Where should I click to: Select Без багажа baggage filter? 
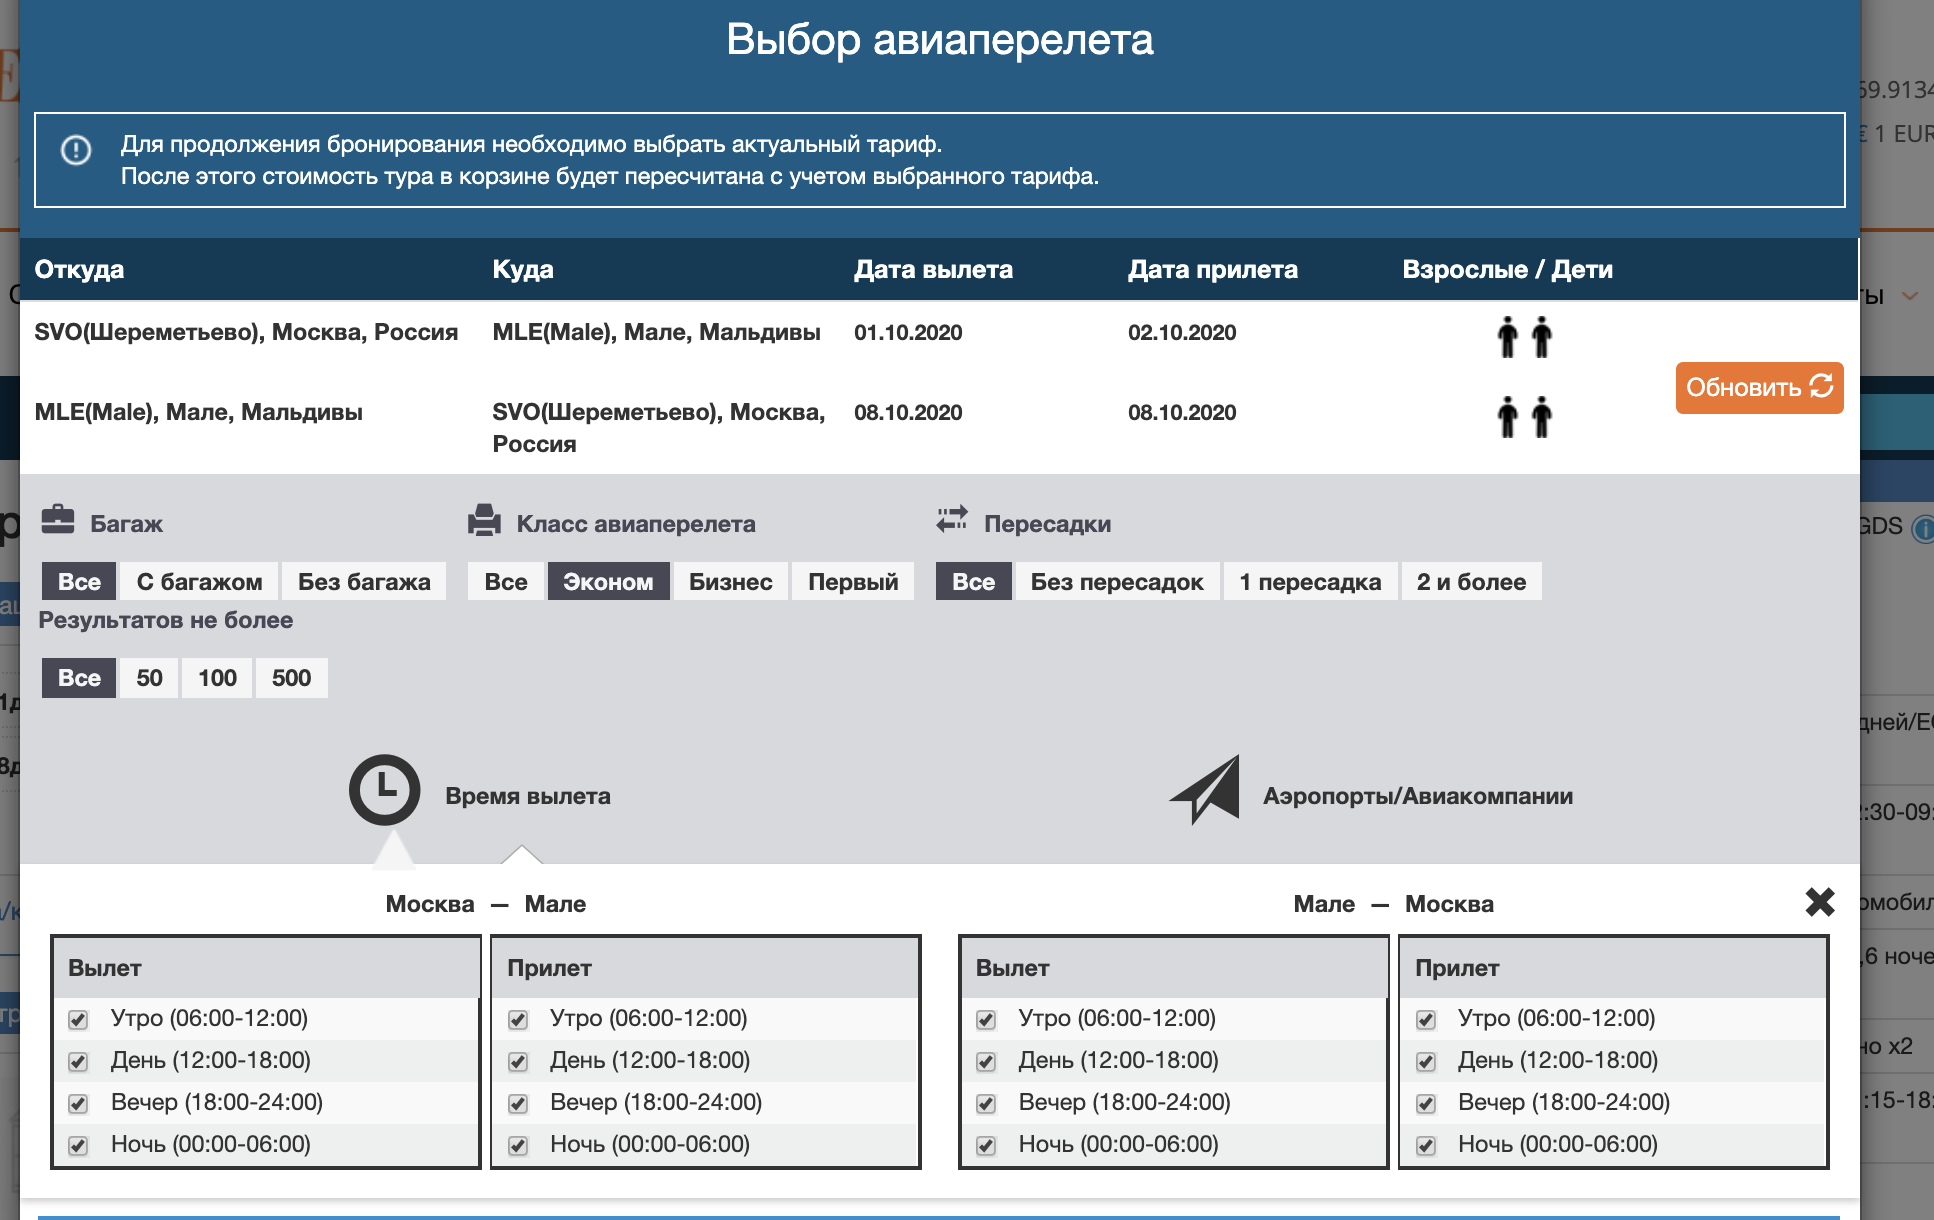pos(364,582)
